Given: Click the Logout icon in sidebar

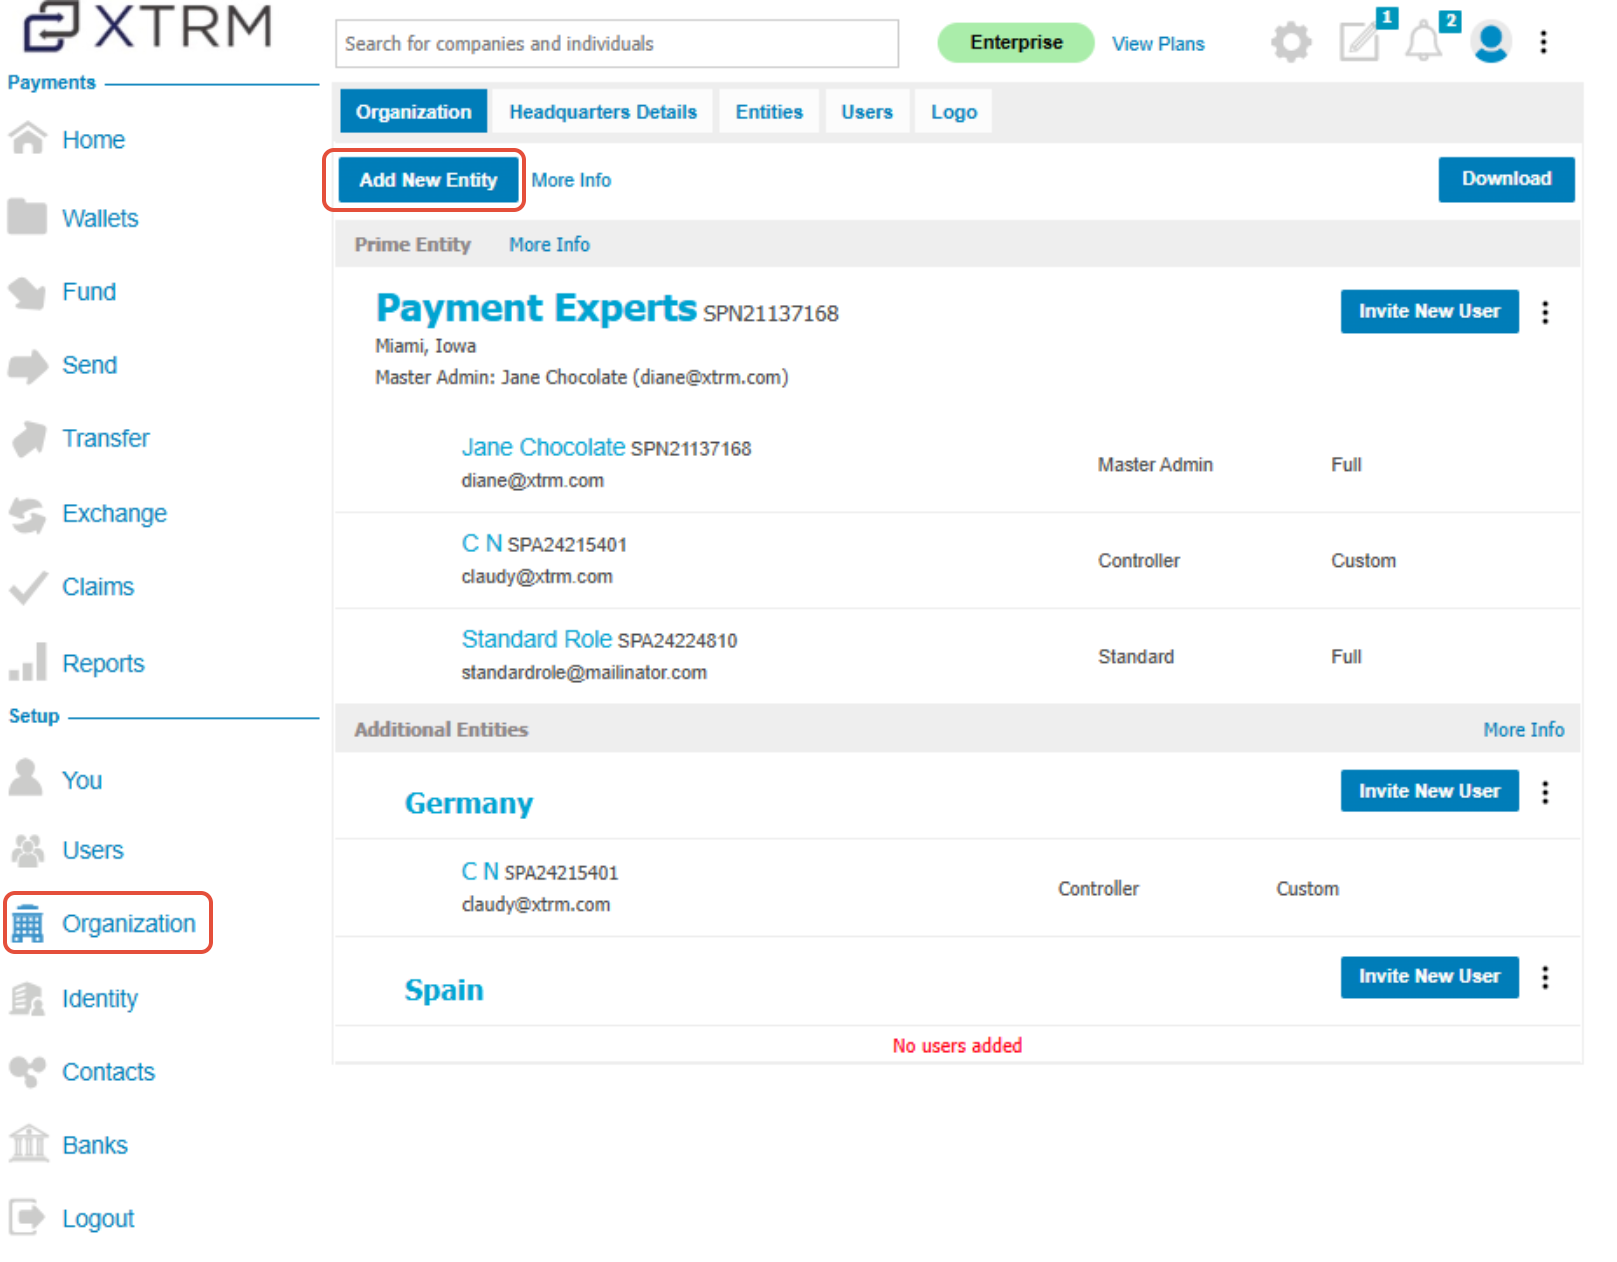Looking at the screenshot, I should pos(28,1217).
